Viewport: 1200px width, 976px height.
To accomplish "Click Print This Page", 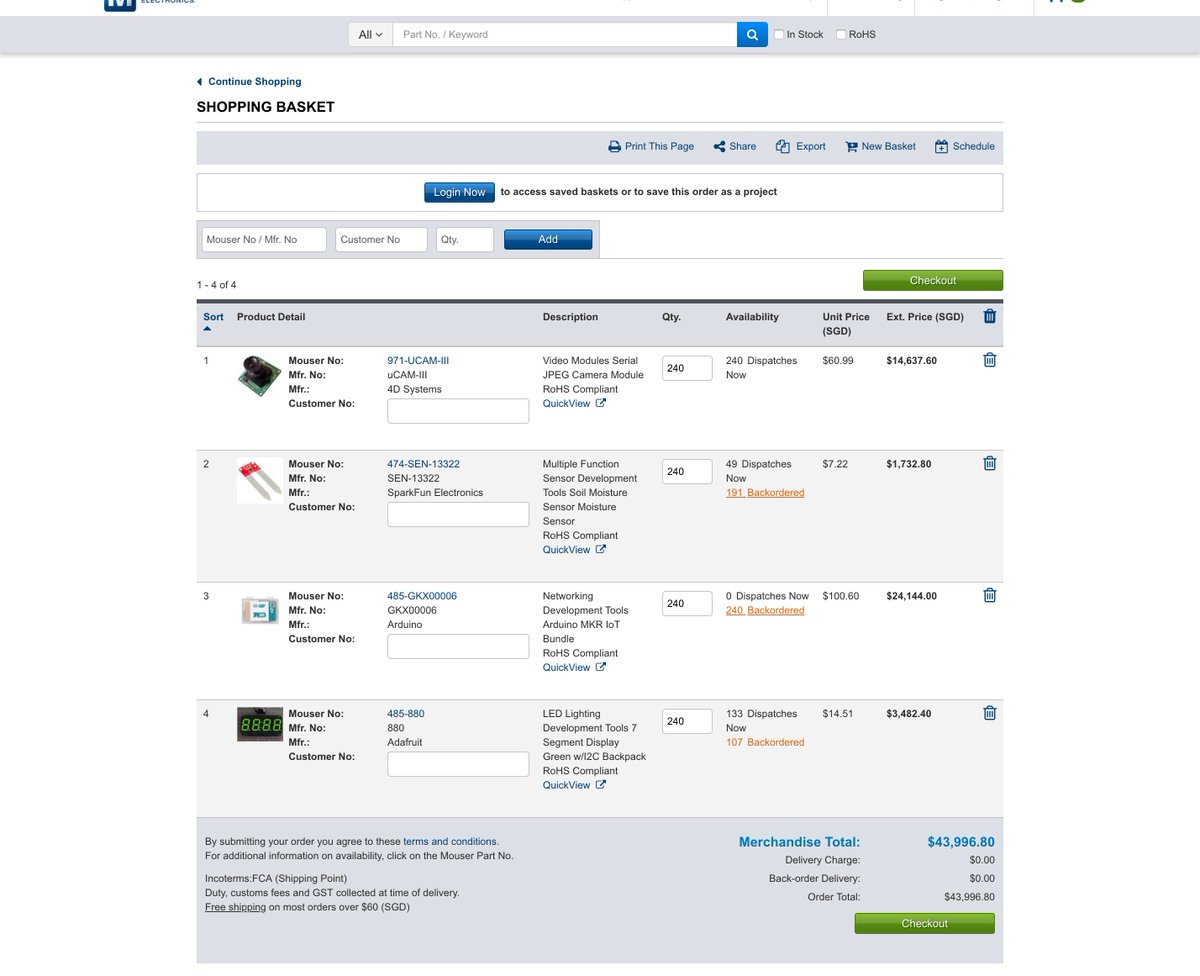I will tap(651, 146).
